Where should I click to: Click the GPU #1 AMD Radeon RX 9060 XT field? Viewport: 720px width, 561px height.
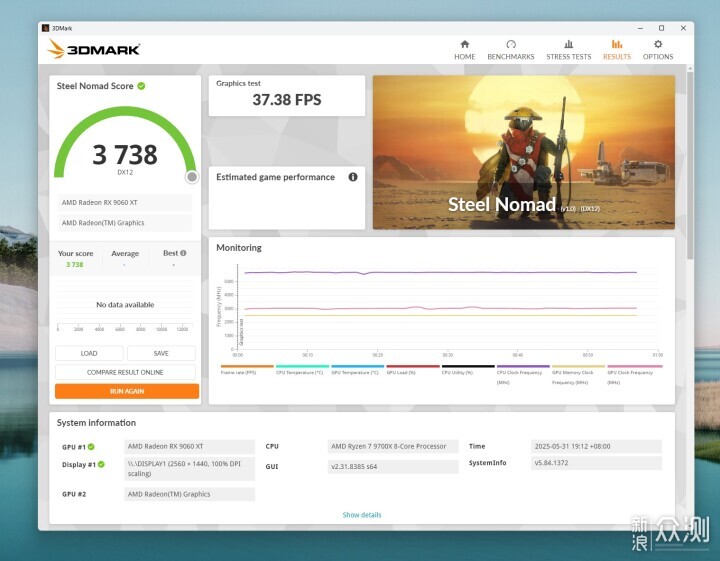[x=190, y=446]
